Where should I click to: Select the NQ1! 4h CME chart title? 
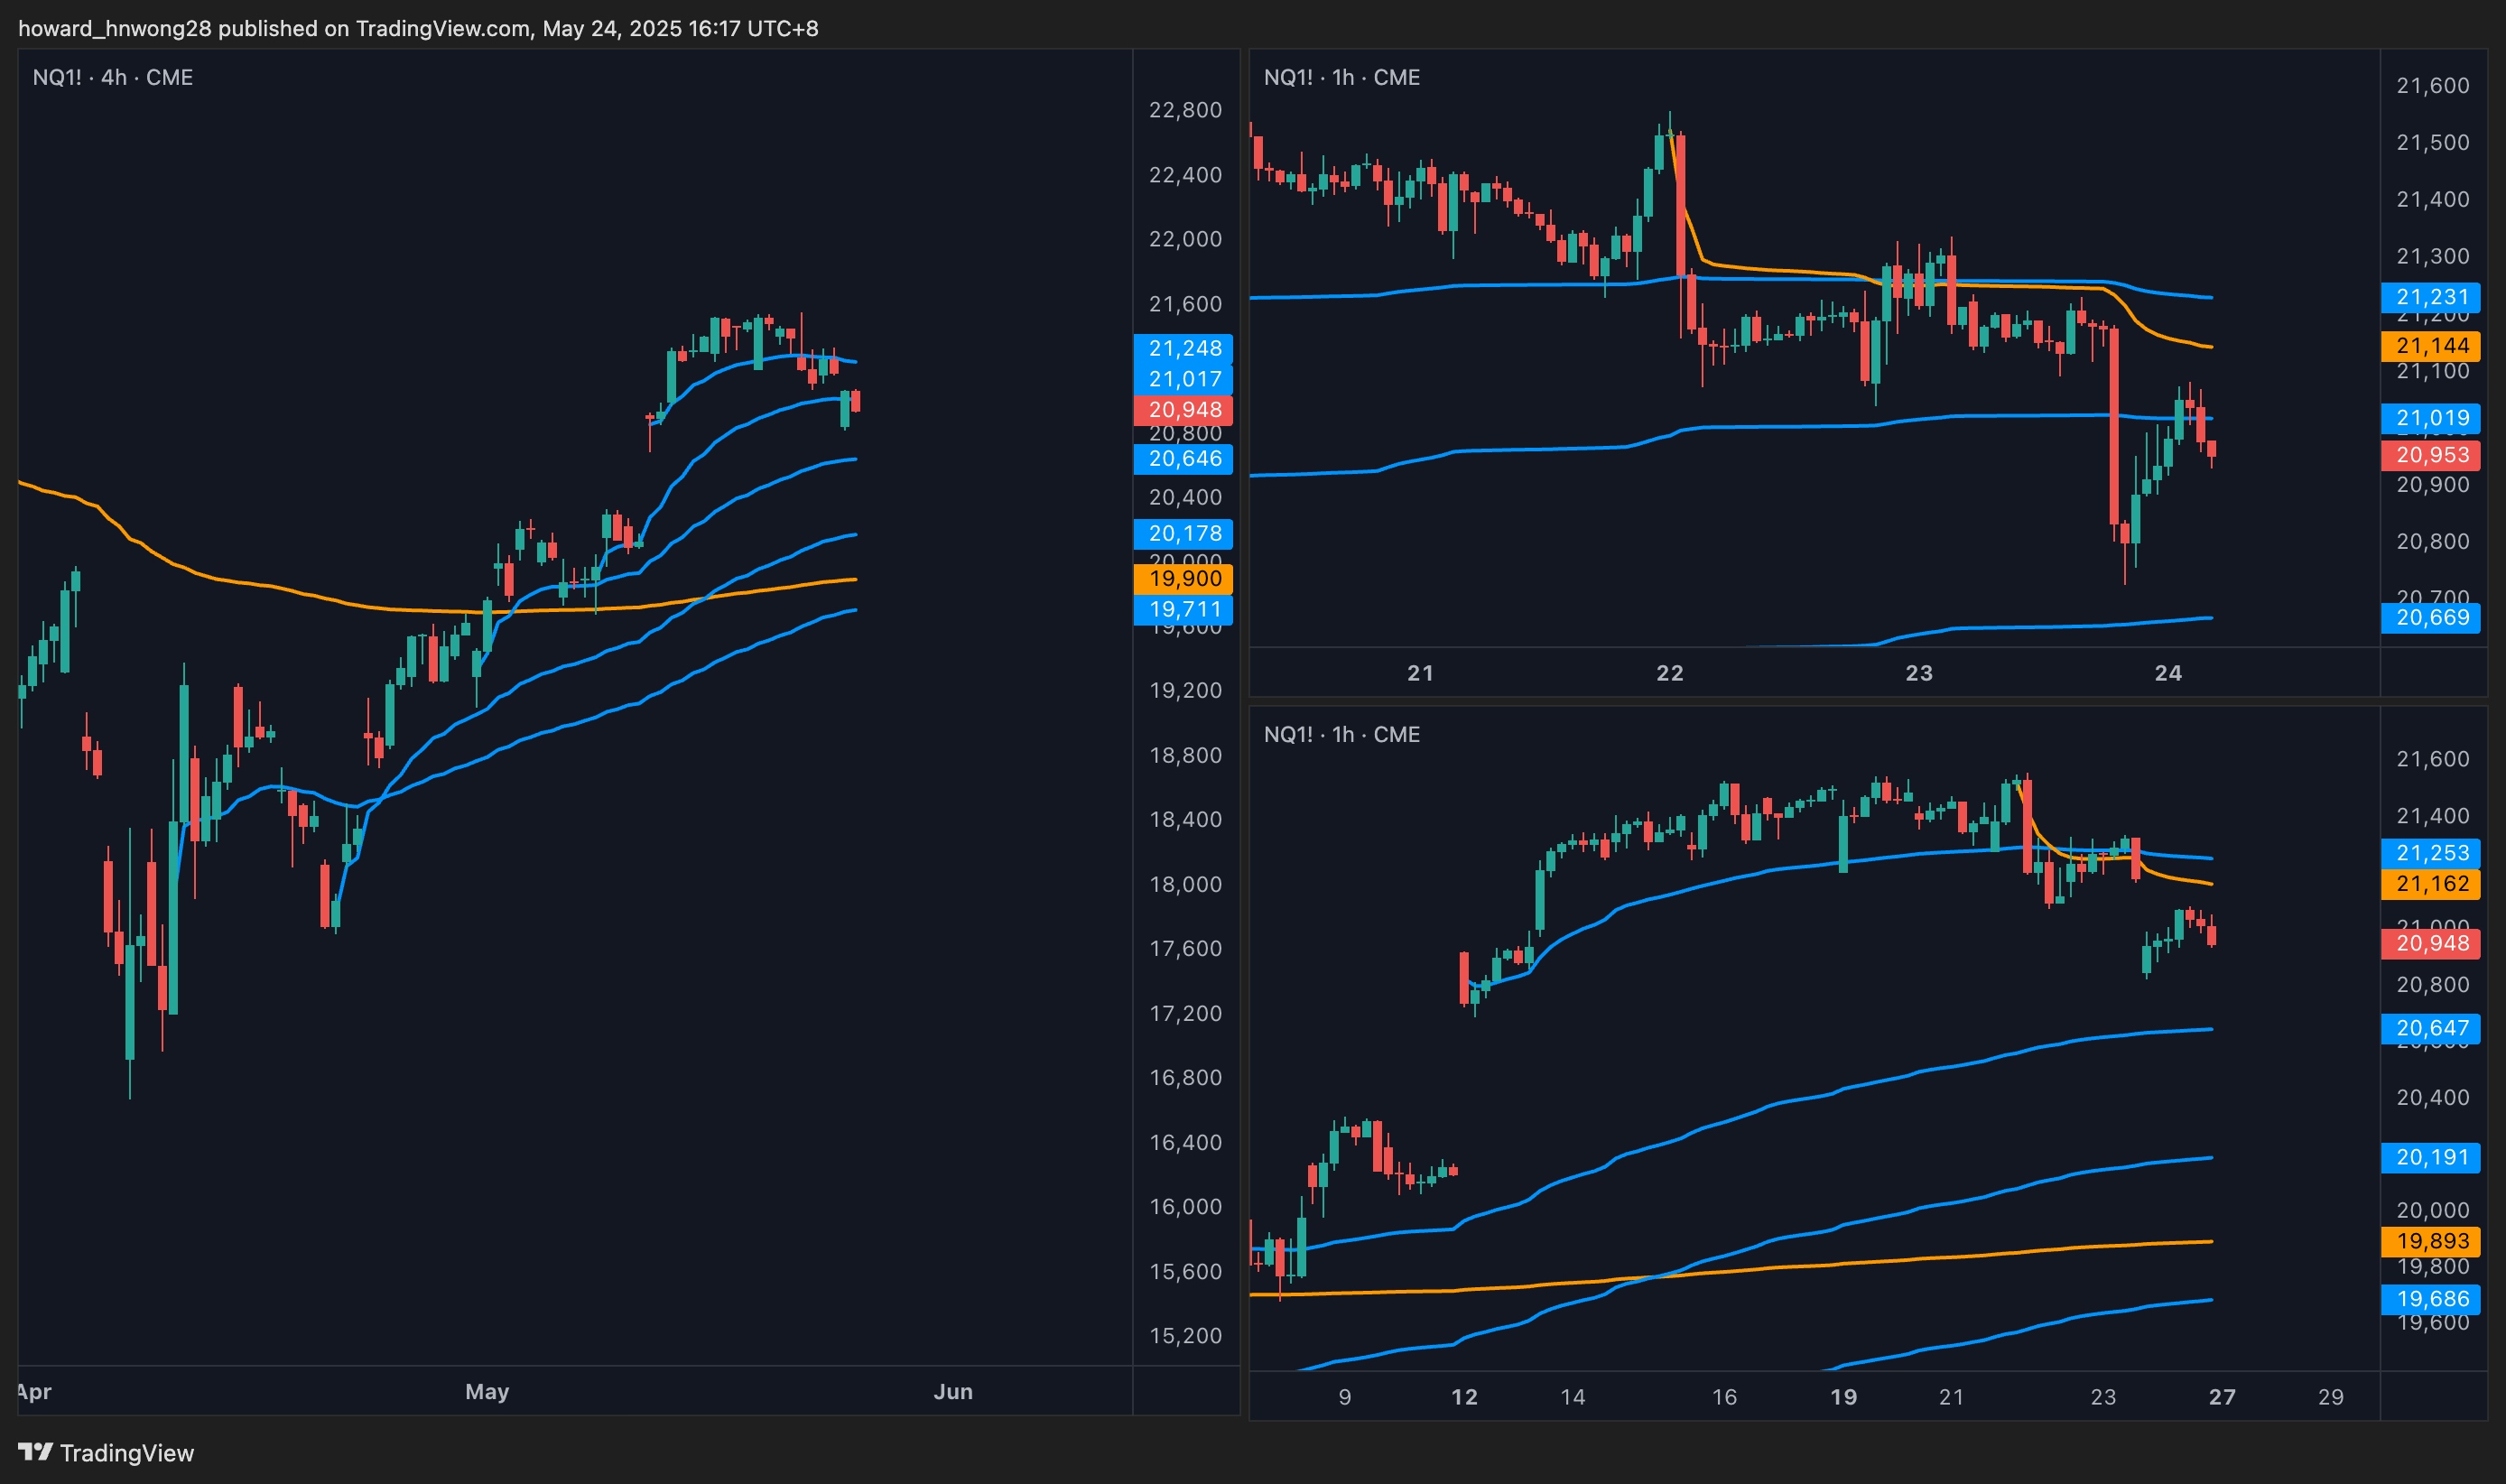coord(112,78)
